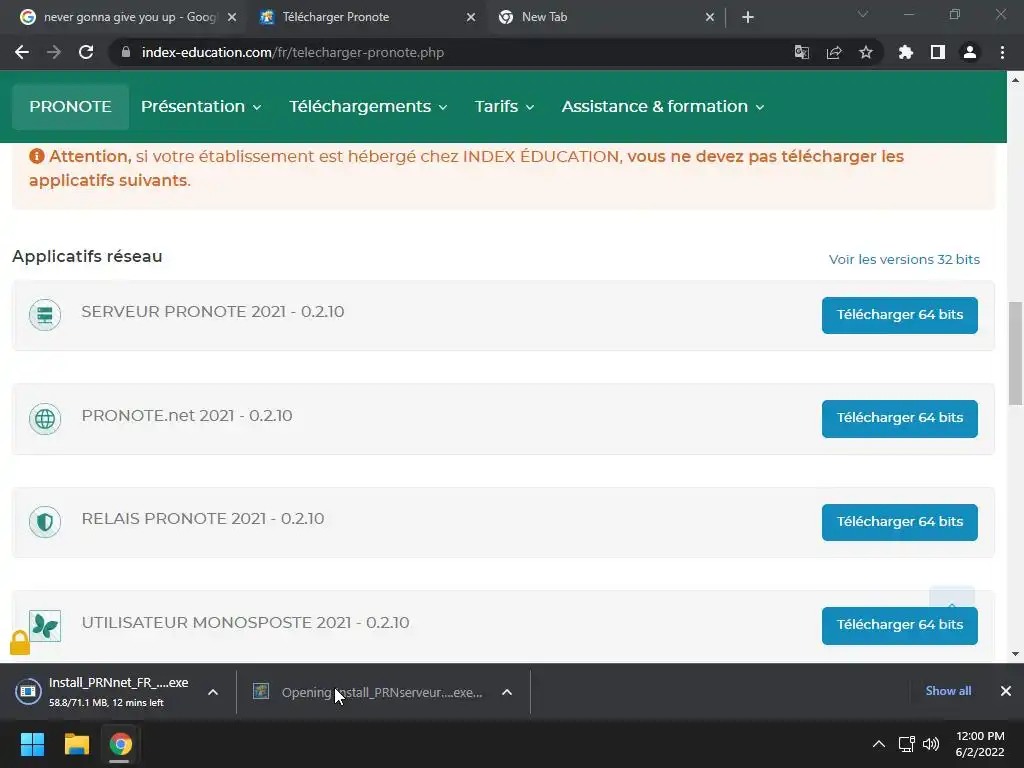Go back to previous page

pyautogui.click(x=22, y=52)
